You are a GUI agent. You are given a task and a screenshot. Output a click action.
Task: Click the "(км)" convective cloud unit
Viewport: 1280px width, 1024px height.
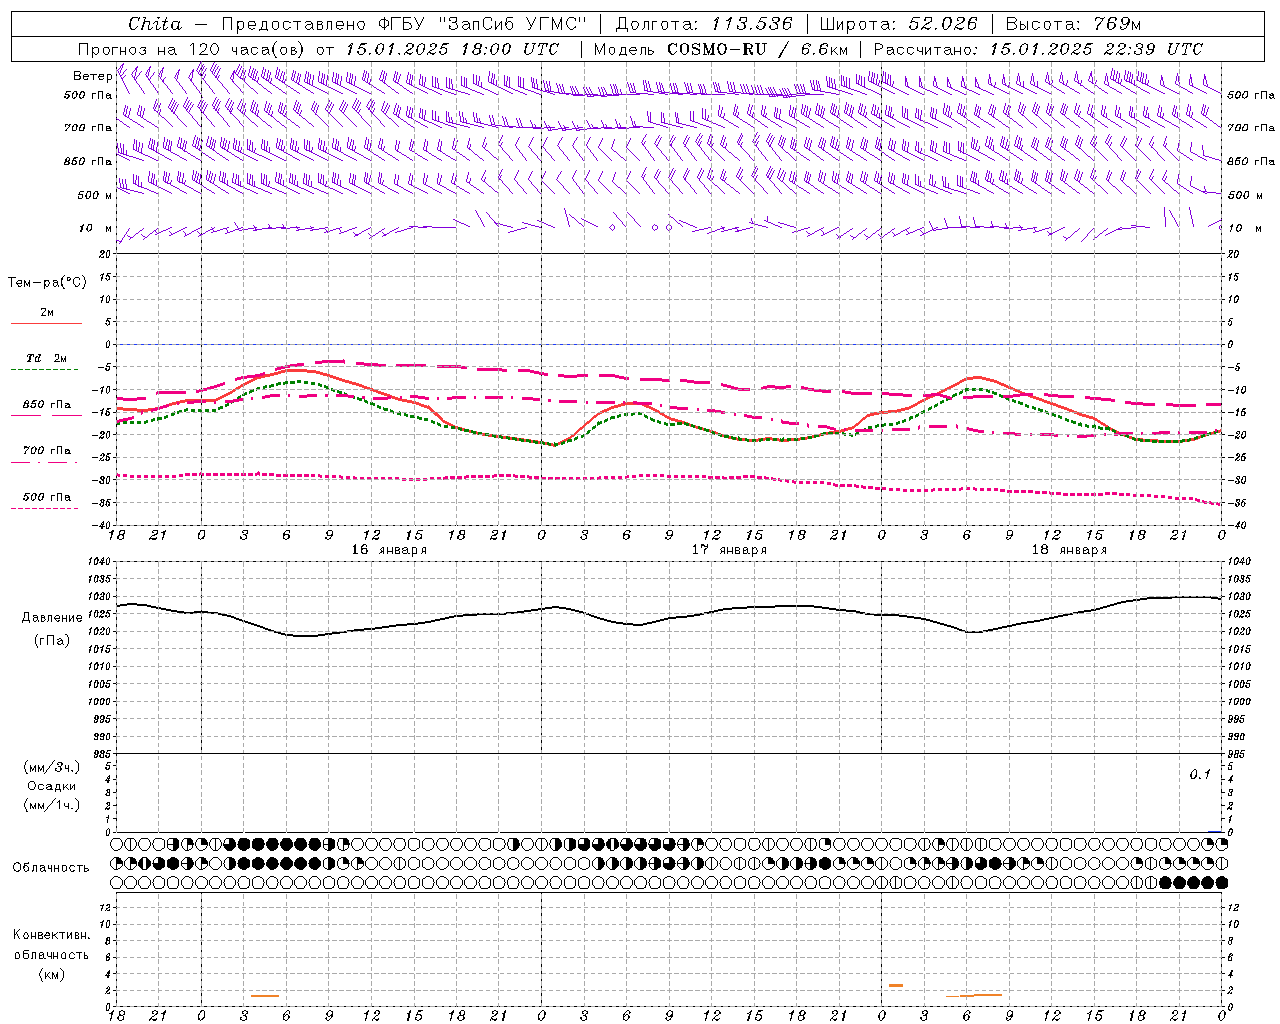[x=51, y=974]
